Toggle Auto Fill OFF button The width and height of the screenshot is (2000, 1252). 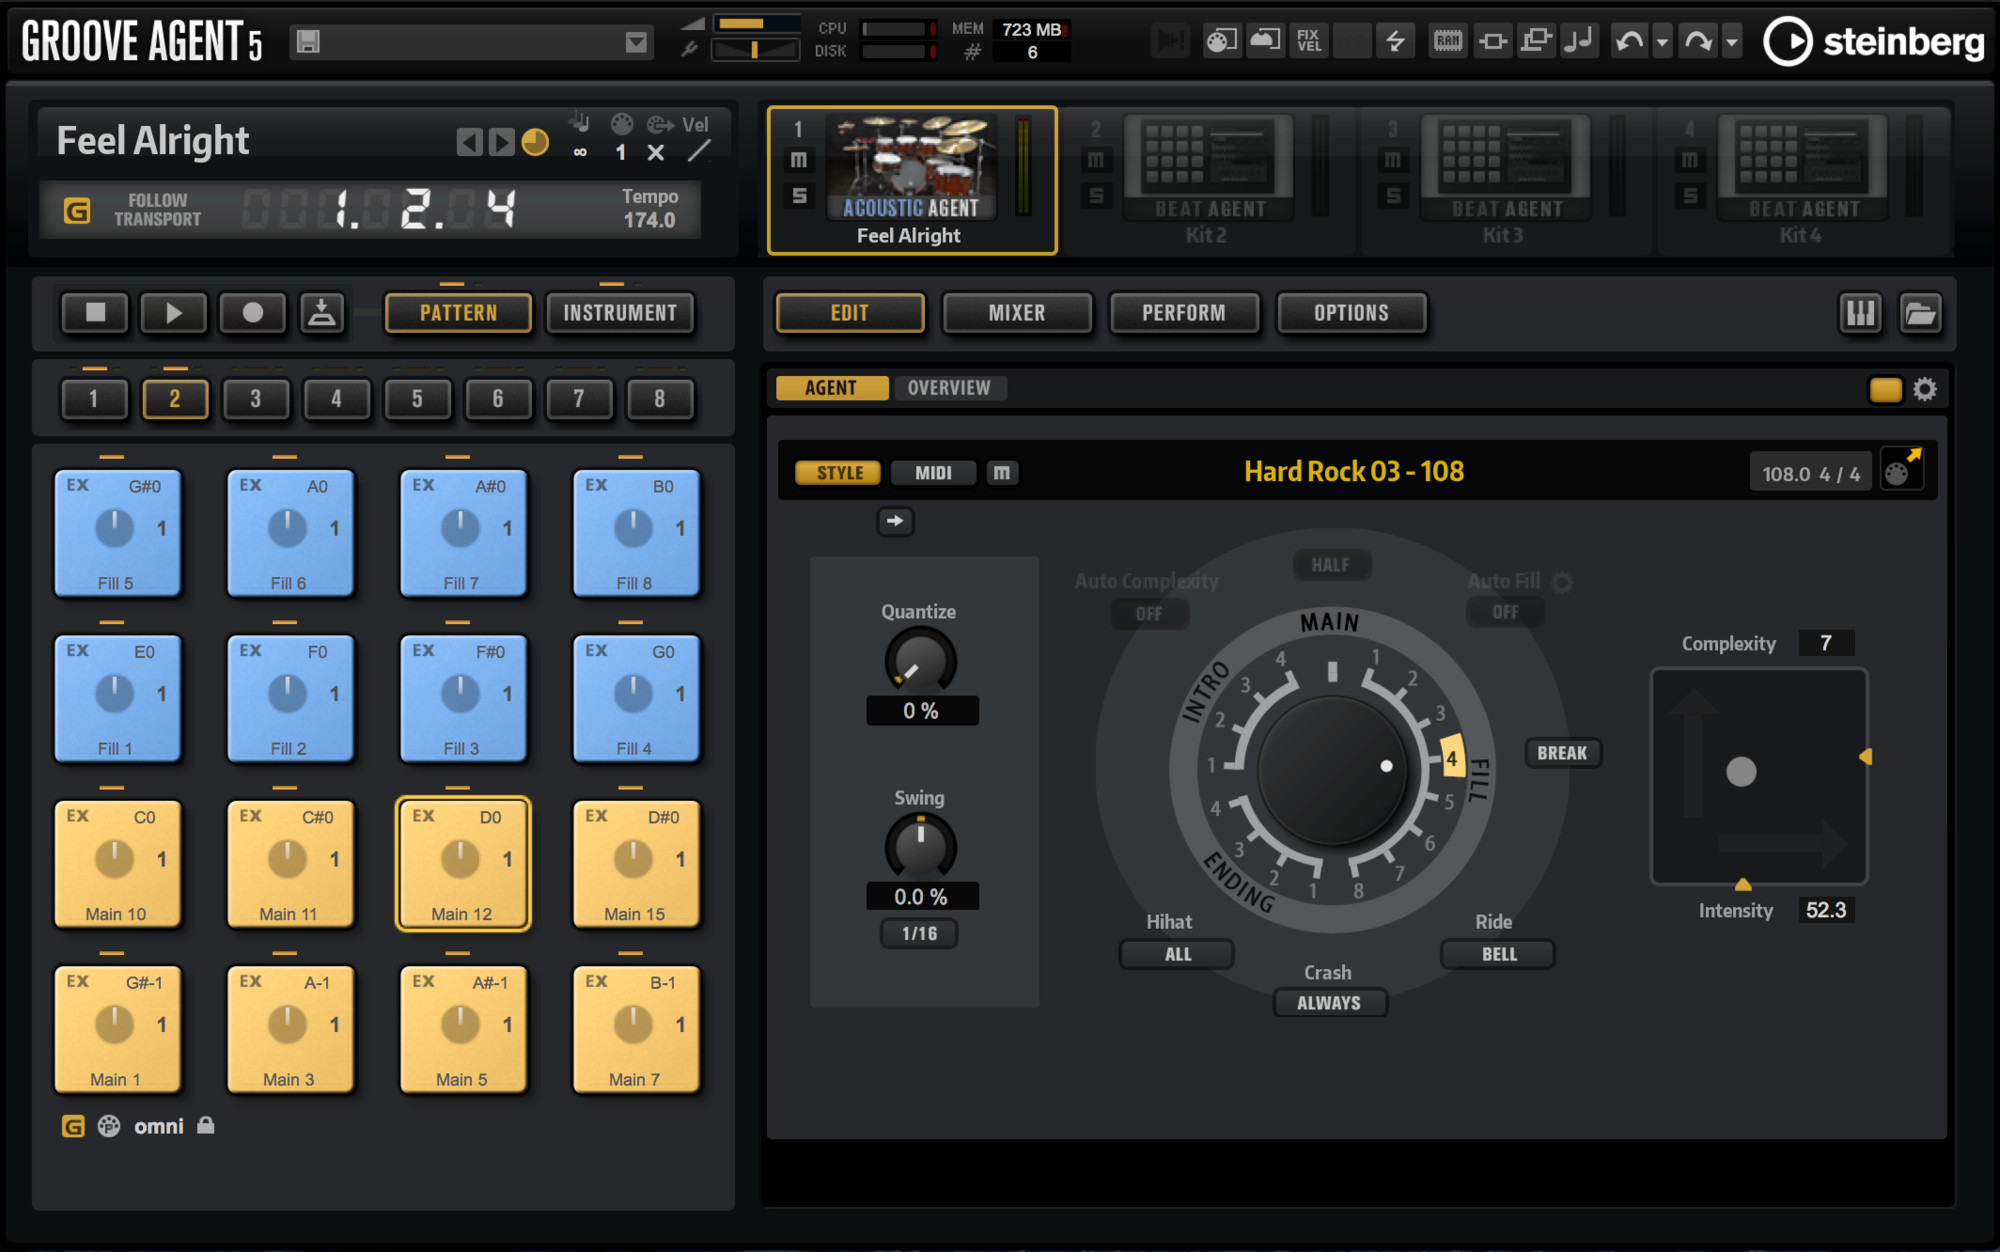(1505, 612)
